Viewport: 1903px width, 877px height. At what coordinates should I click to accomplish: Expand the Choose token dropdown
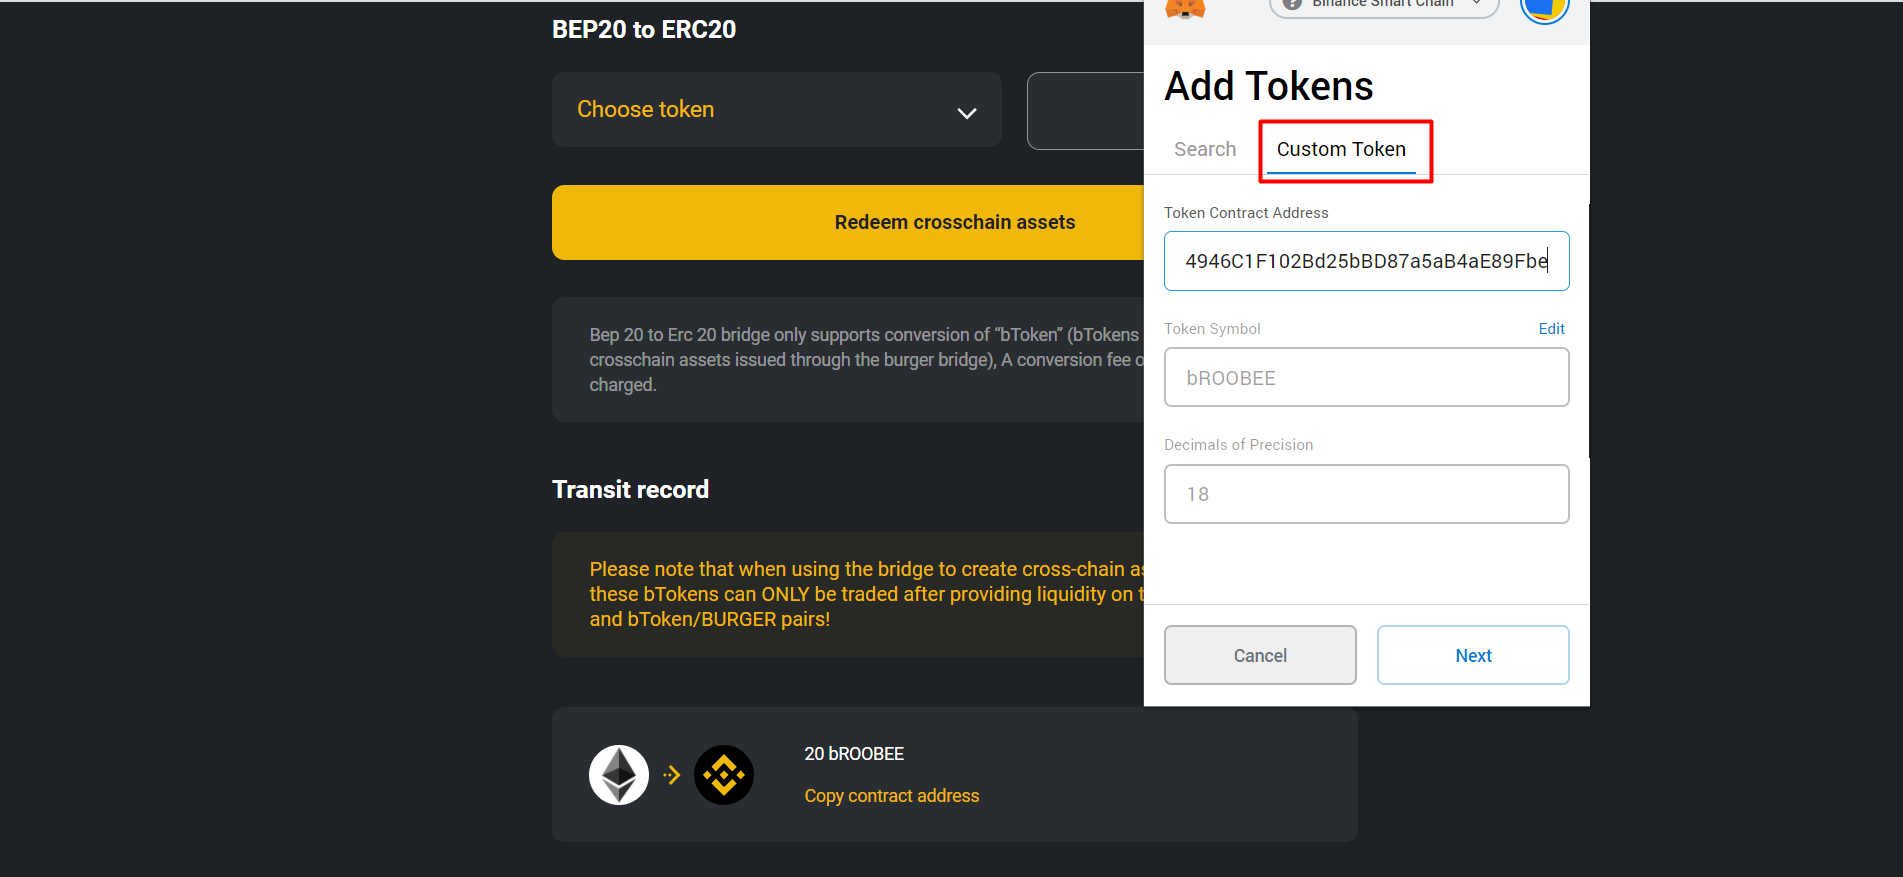(x=777, y=110)
